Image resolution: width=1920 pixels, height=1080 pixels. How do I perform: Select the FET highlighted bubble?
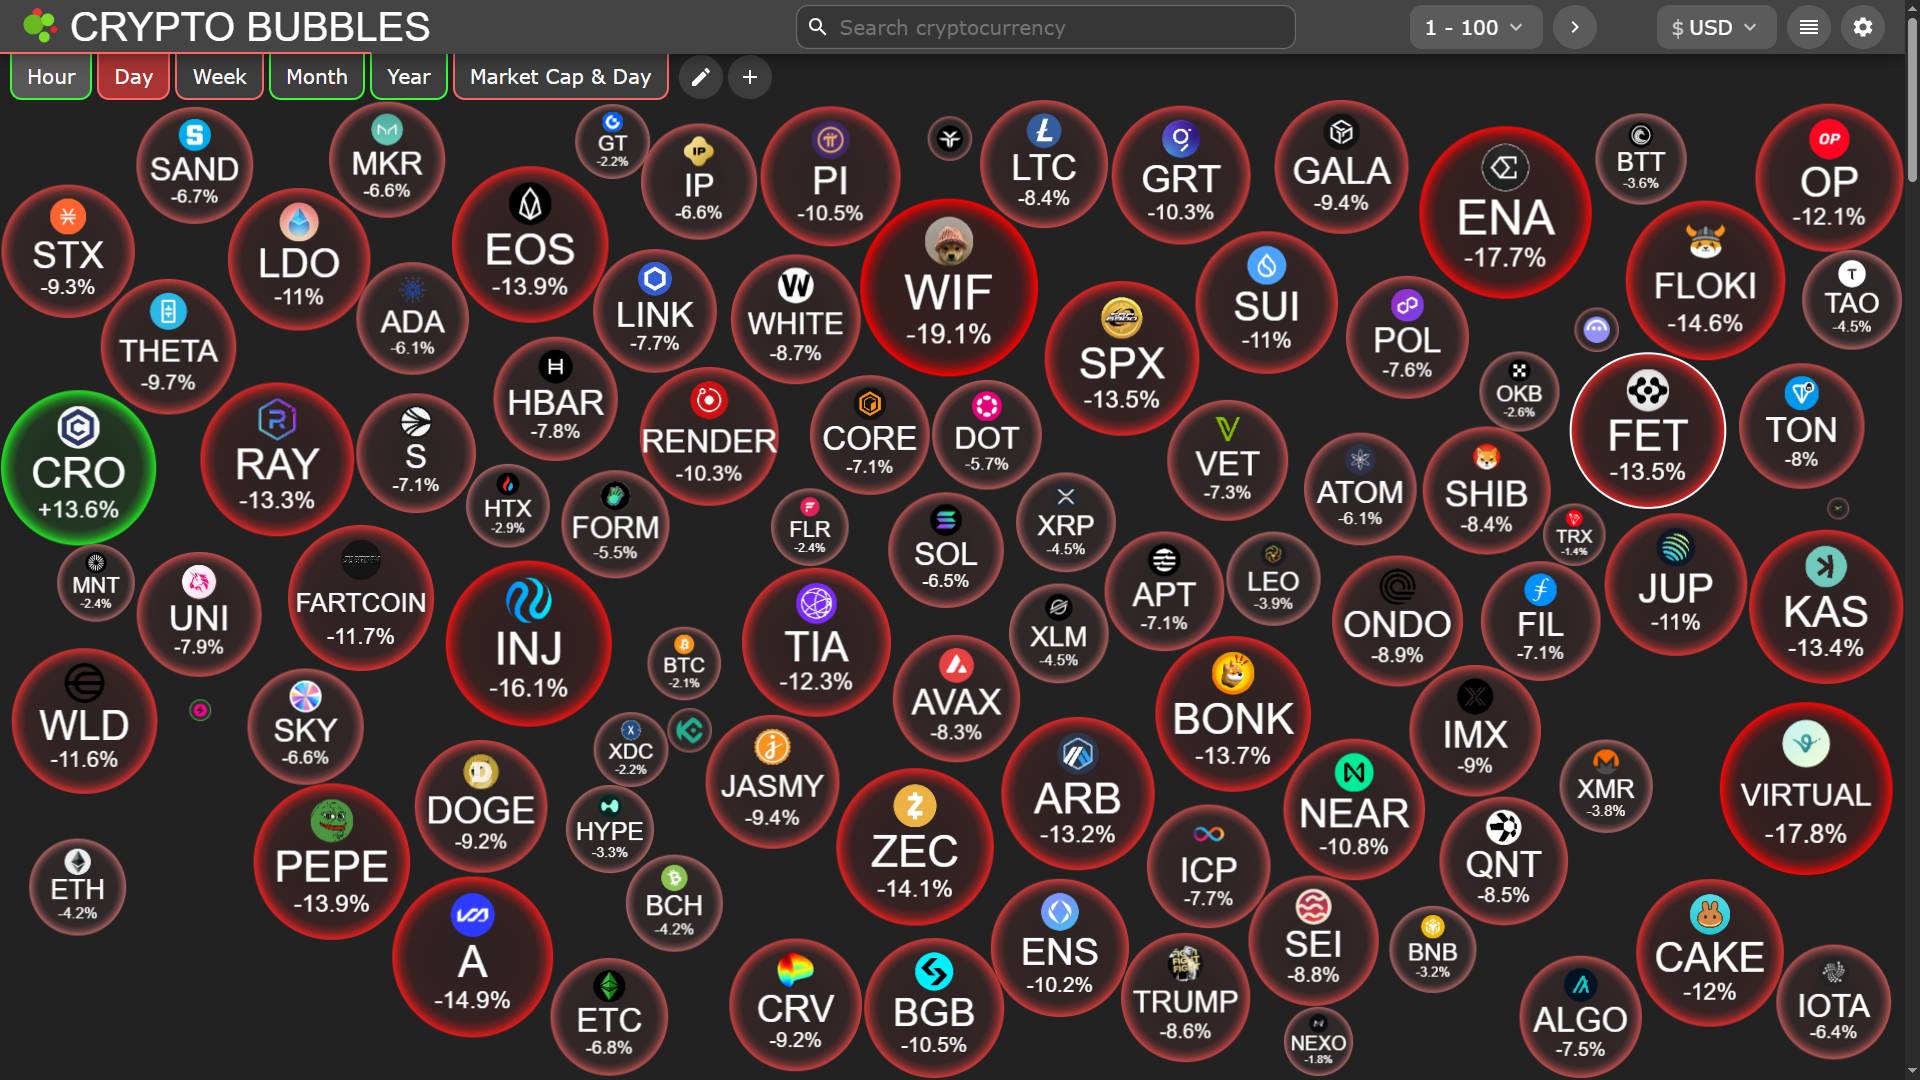[1648, 431]
